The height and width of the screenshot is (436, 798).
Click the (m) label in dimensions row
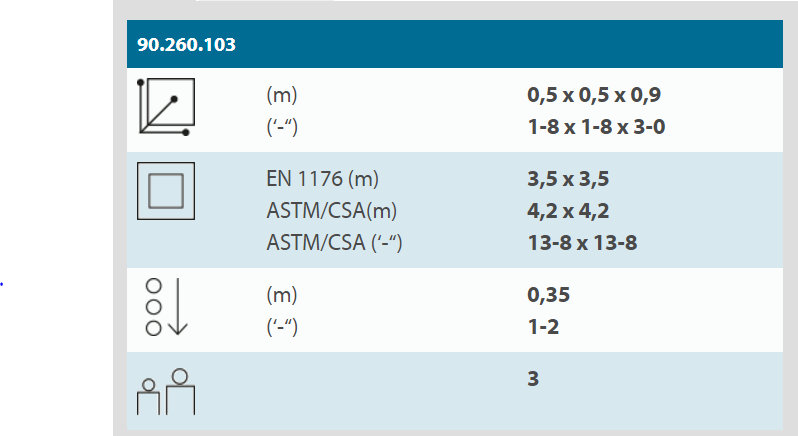[x=282, y=96]
